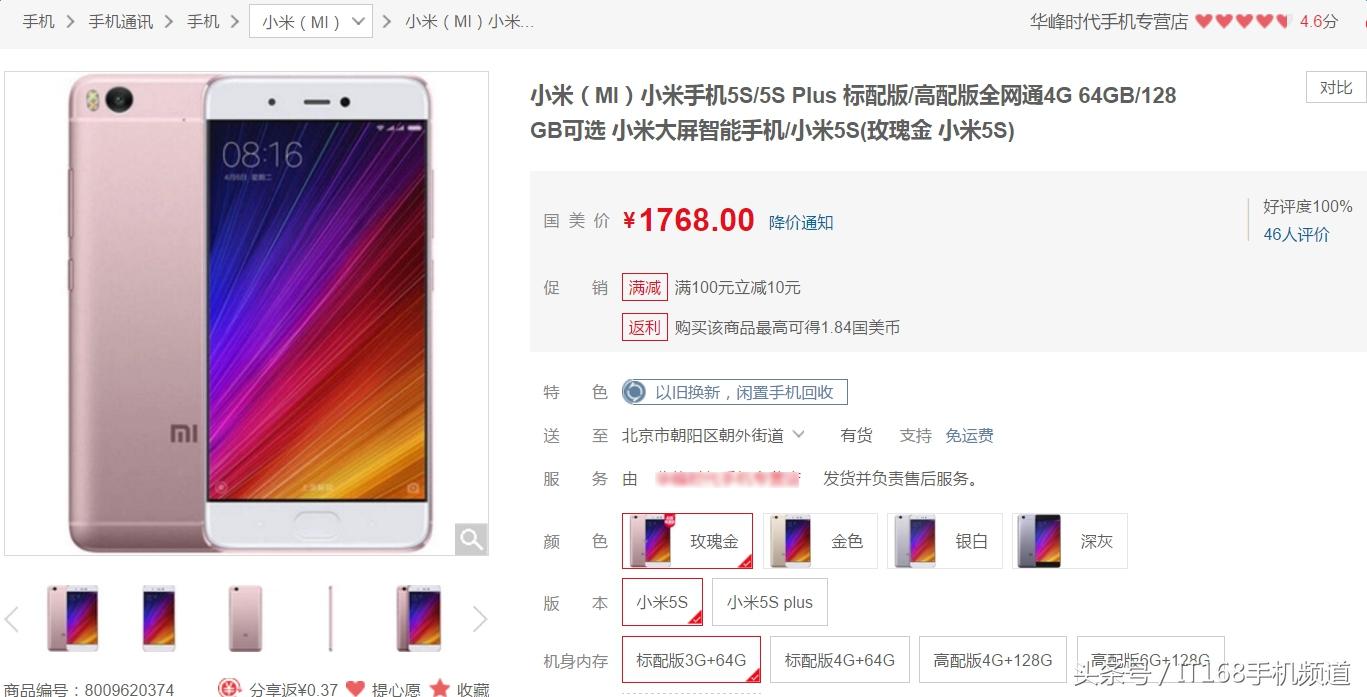Image resolution: width=1367 pixels, height=697 pixels.
Task: Click the 降价通知 price alert link
Action: click(801, 222)
